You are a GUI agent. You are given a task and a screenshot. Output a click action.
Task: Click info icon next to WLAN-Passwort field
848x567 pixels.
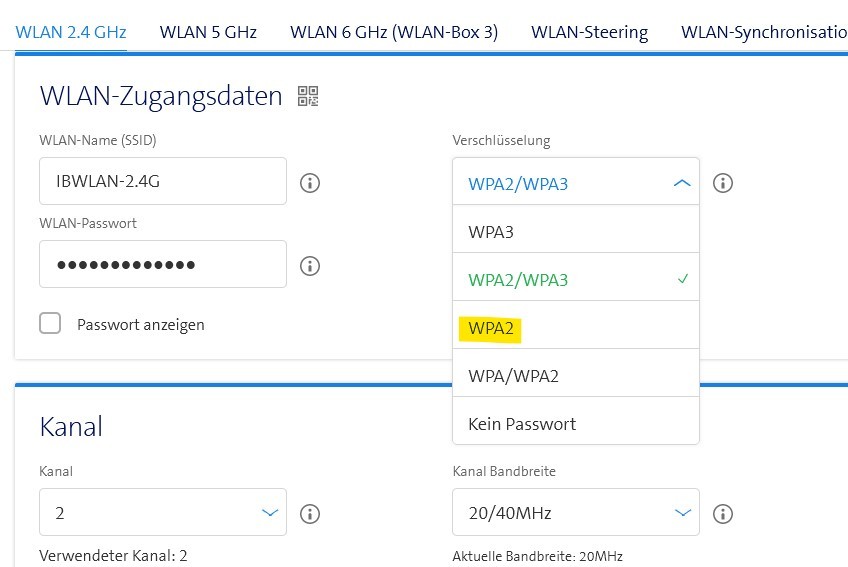coord(310,266)
